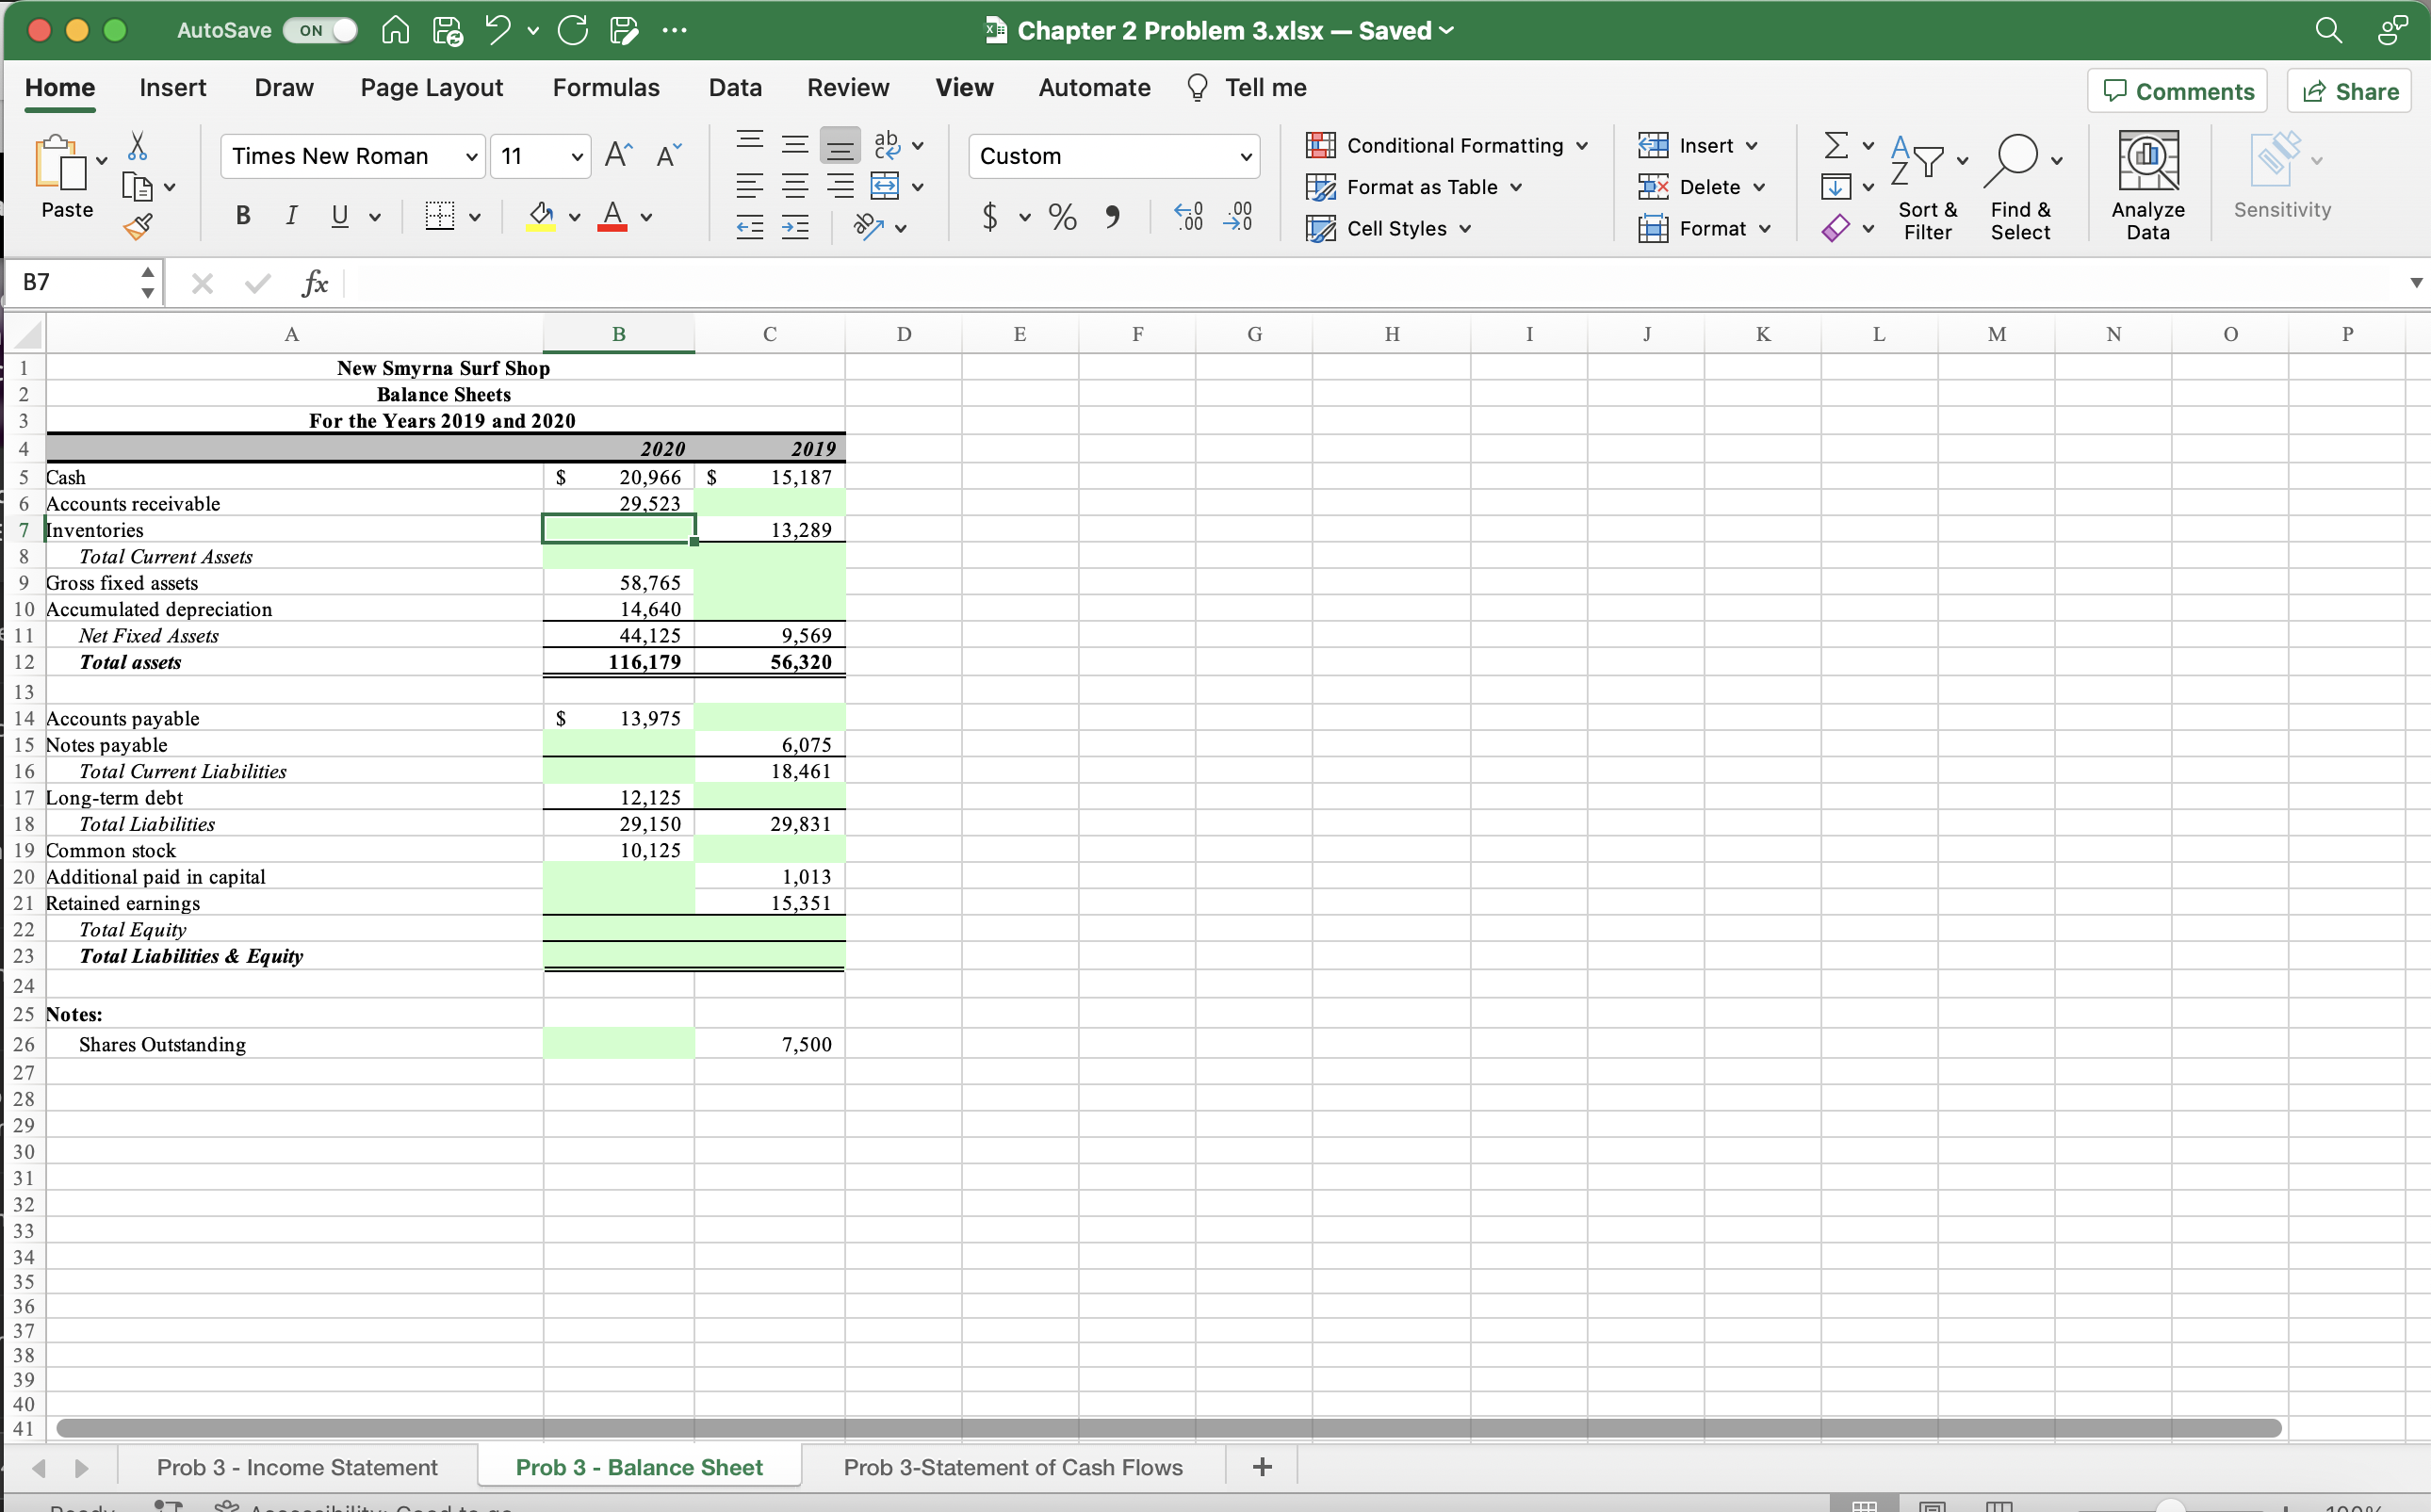This screenshot has height=1512, width=2431.
Task: Open Analyze Data tool
Action: tap(2147, 185)
